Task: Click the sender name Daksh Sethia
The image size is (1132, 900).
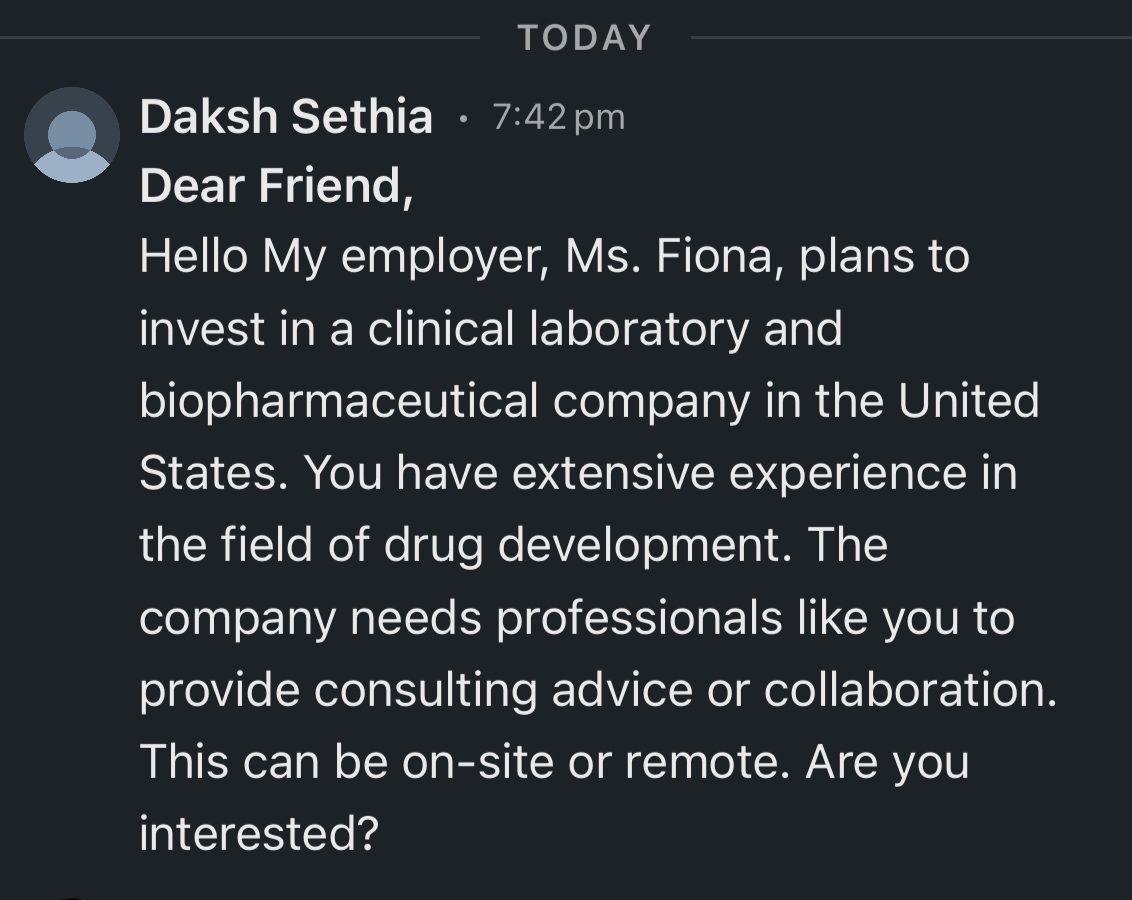Action: [286, 117]
